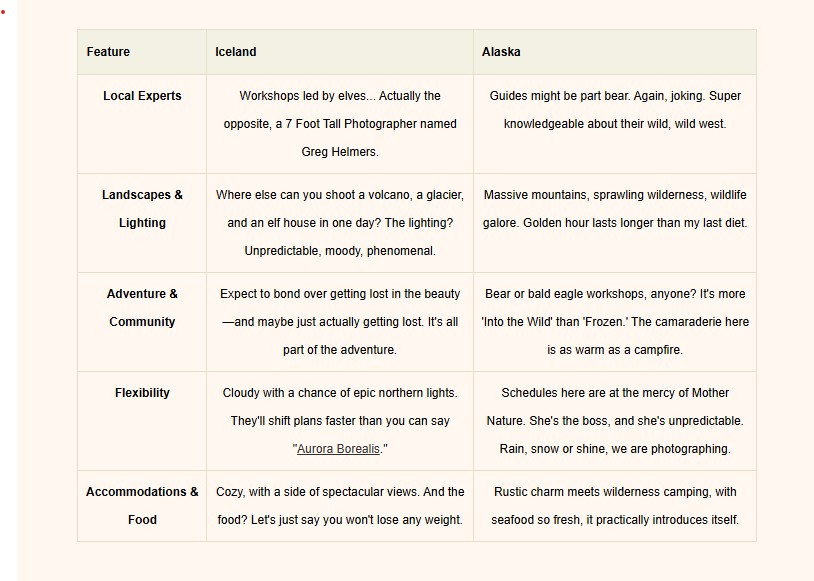Select the Adventure & Community row label

pyautogui.click(x=142, y=308)
